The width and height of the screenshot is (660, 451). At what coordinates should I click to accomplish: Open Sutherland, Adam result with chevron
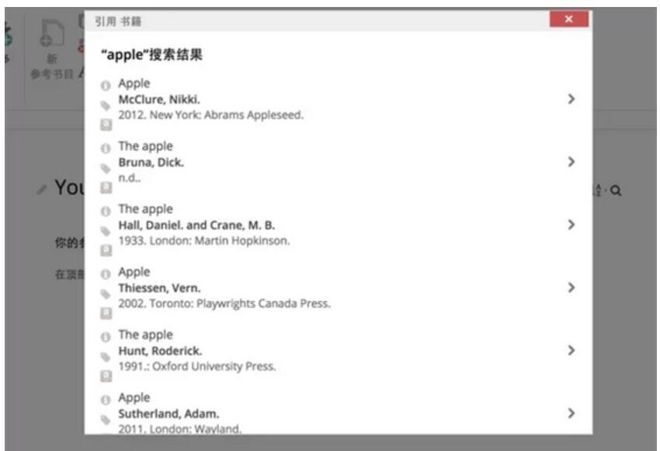[571, 413]
